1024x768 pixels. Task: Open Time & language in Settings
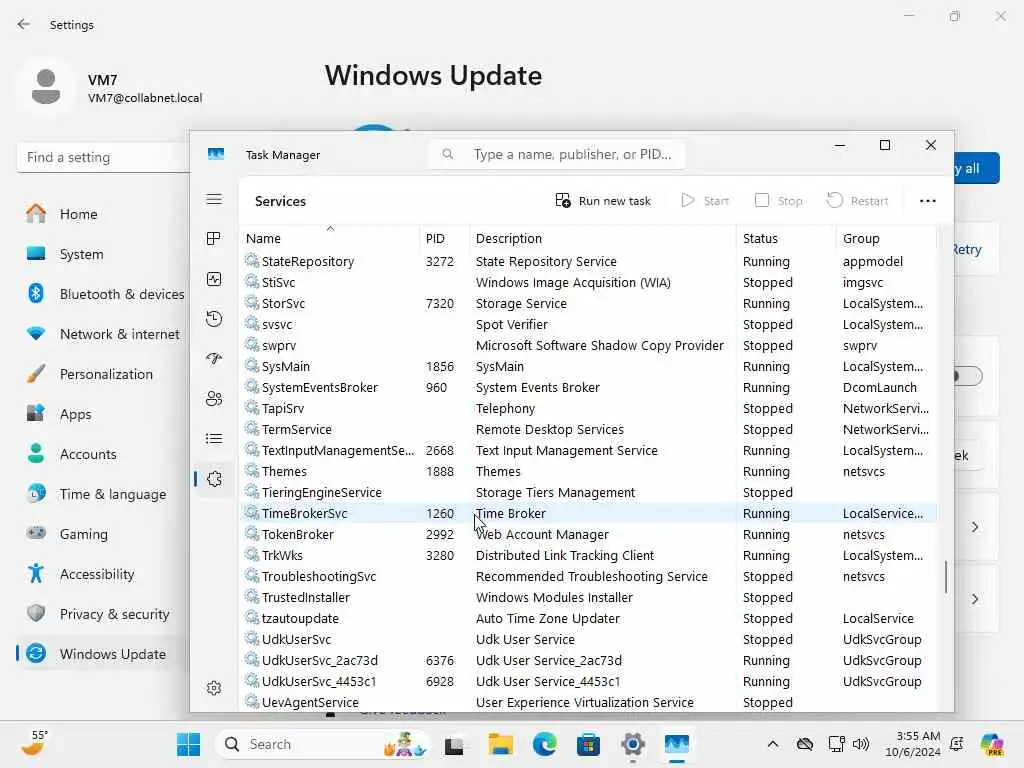tap(101, 494)
